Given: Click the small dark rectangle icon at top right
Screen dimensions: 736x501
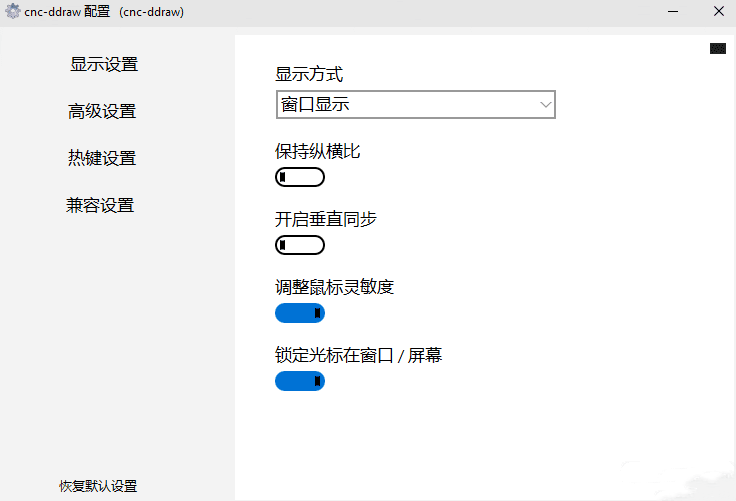Looking at the screenshot, I should pyautogui.click(x=718, y=48).
